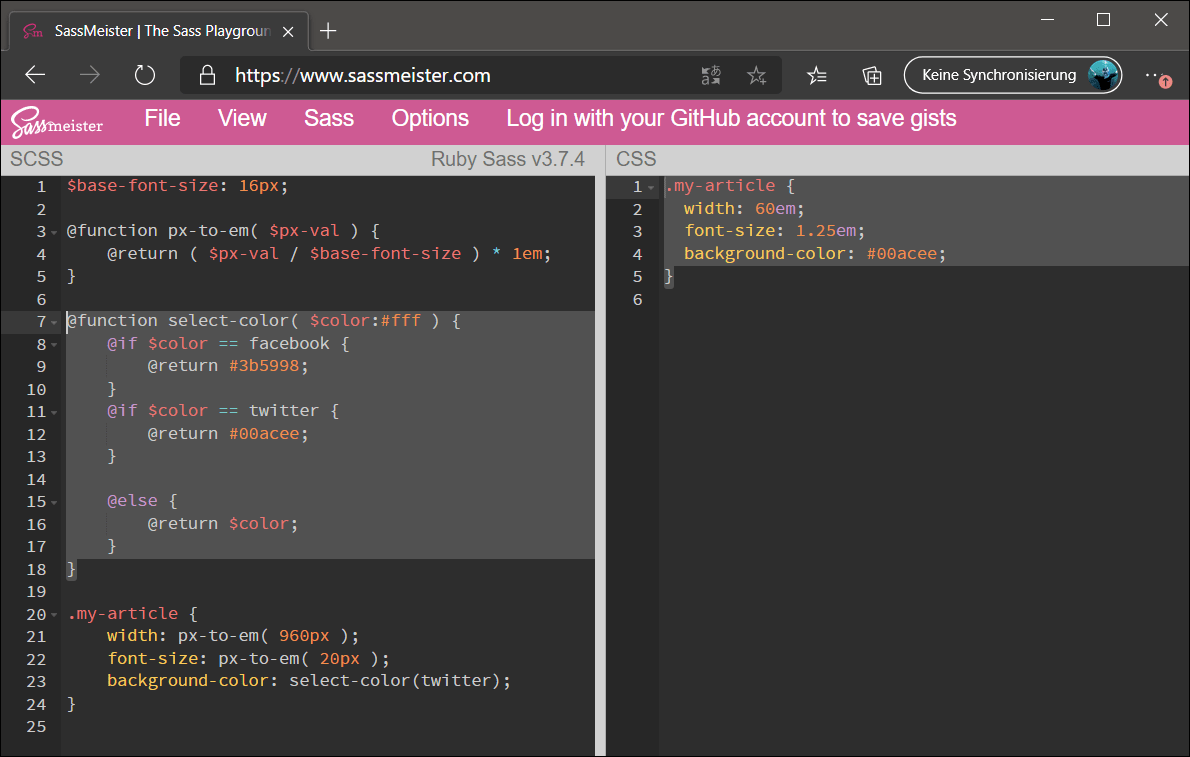Open the File menu

162,118
